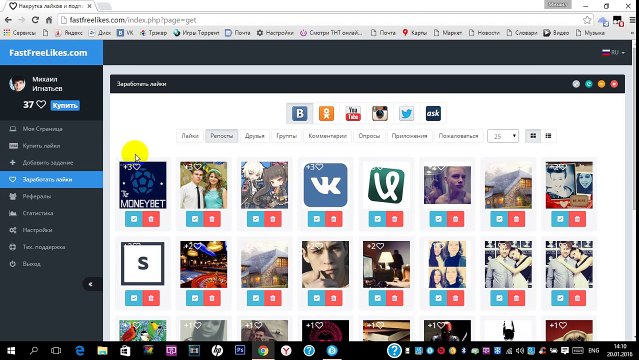The height and width of the screenshot is (360, 639).
Task: Open the items-per-page dropdown showing 25
Action: click(503, 136)
